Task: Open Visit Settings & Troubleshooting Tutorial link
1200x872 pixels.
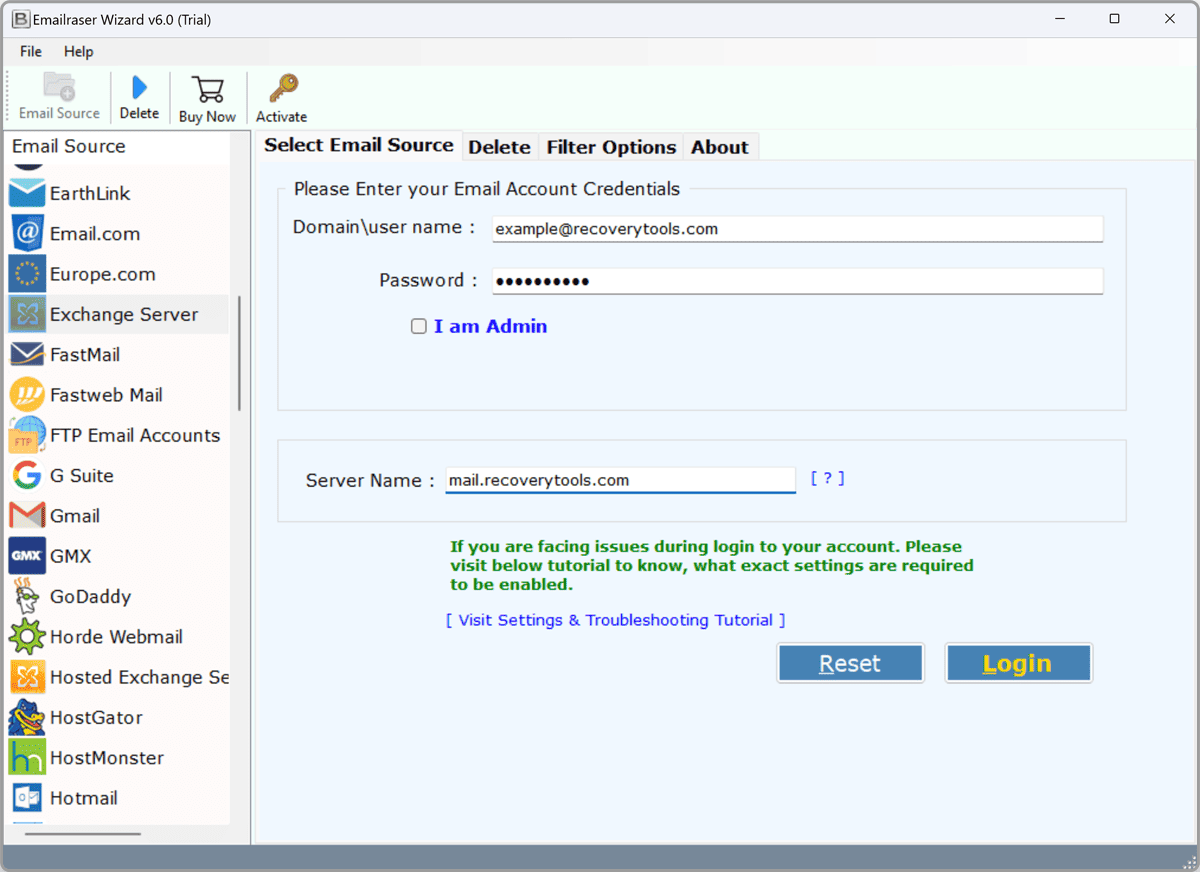Action: pos(615,620)
